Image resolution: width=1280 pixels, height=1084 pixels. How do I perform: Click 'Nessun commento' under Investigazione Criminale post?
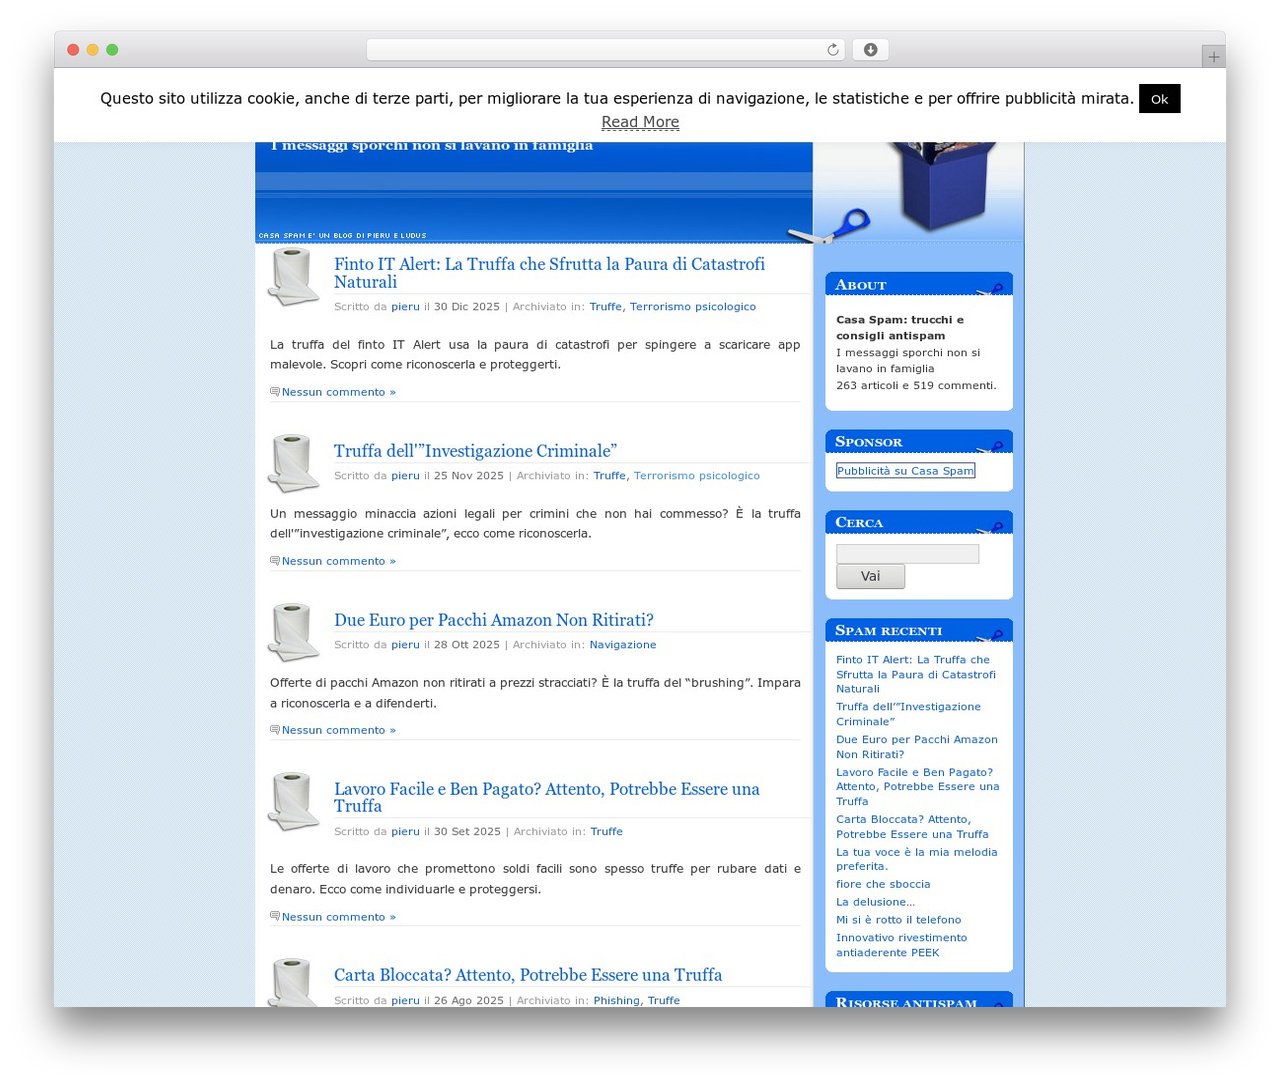tap(338, 561)
